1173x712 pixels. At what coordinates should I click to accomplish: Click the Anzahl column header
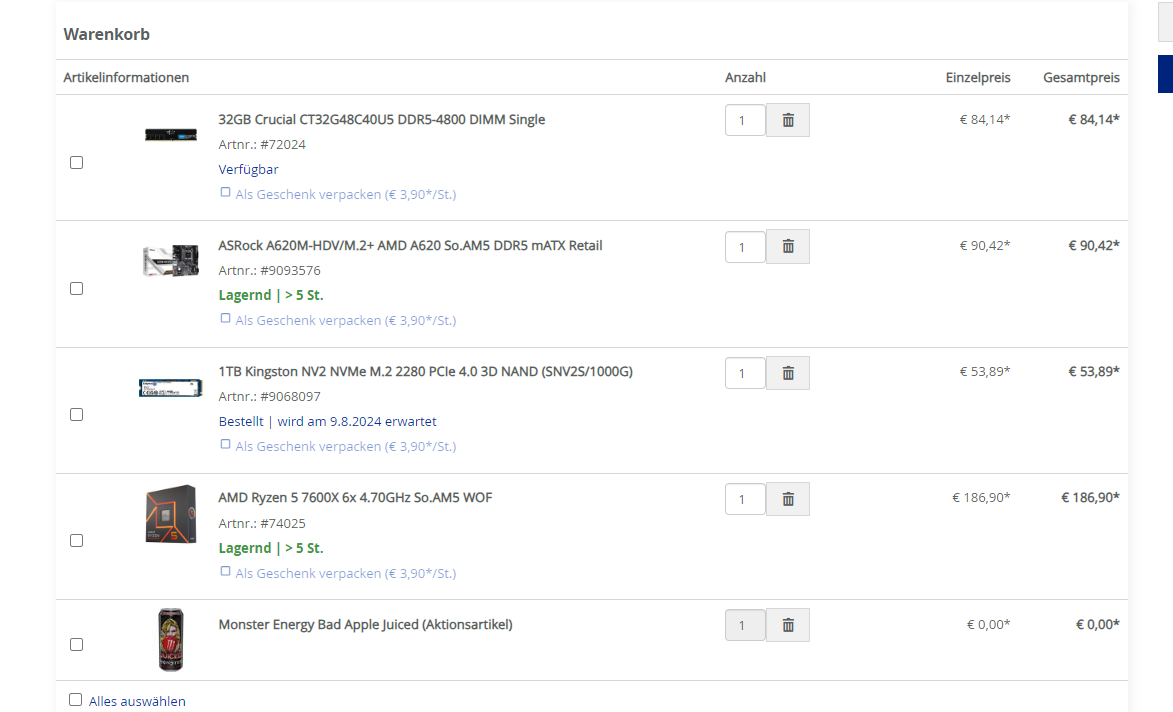coord(745,77)
